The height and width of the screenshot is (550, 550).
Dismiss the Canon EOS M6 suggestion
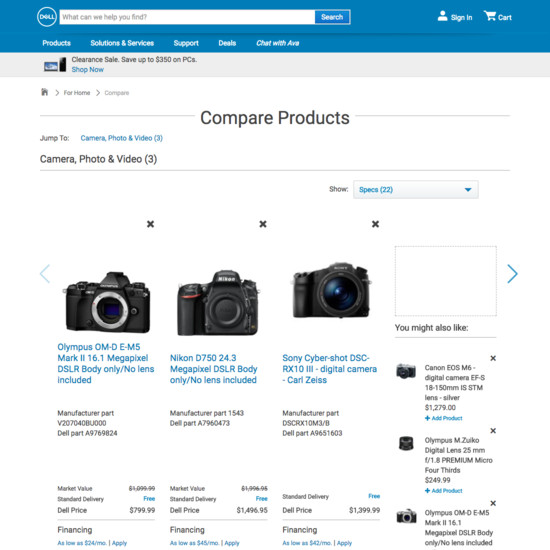tap(493, 358)
